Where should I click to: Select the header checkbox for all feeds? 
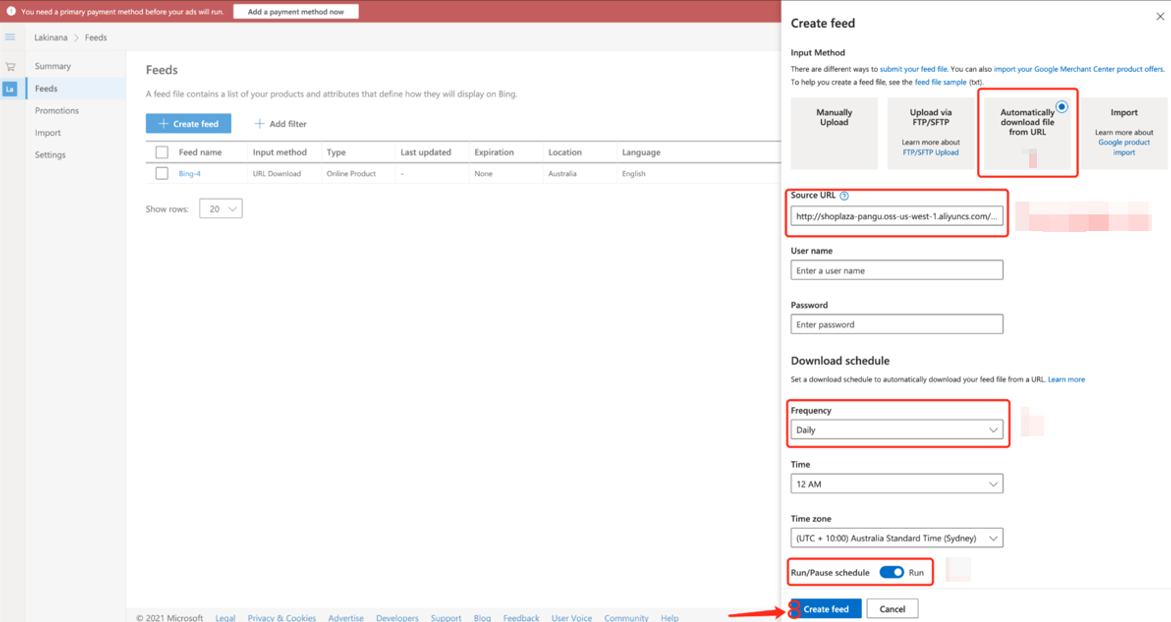click(x=161, y=152)
